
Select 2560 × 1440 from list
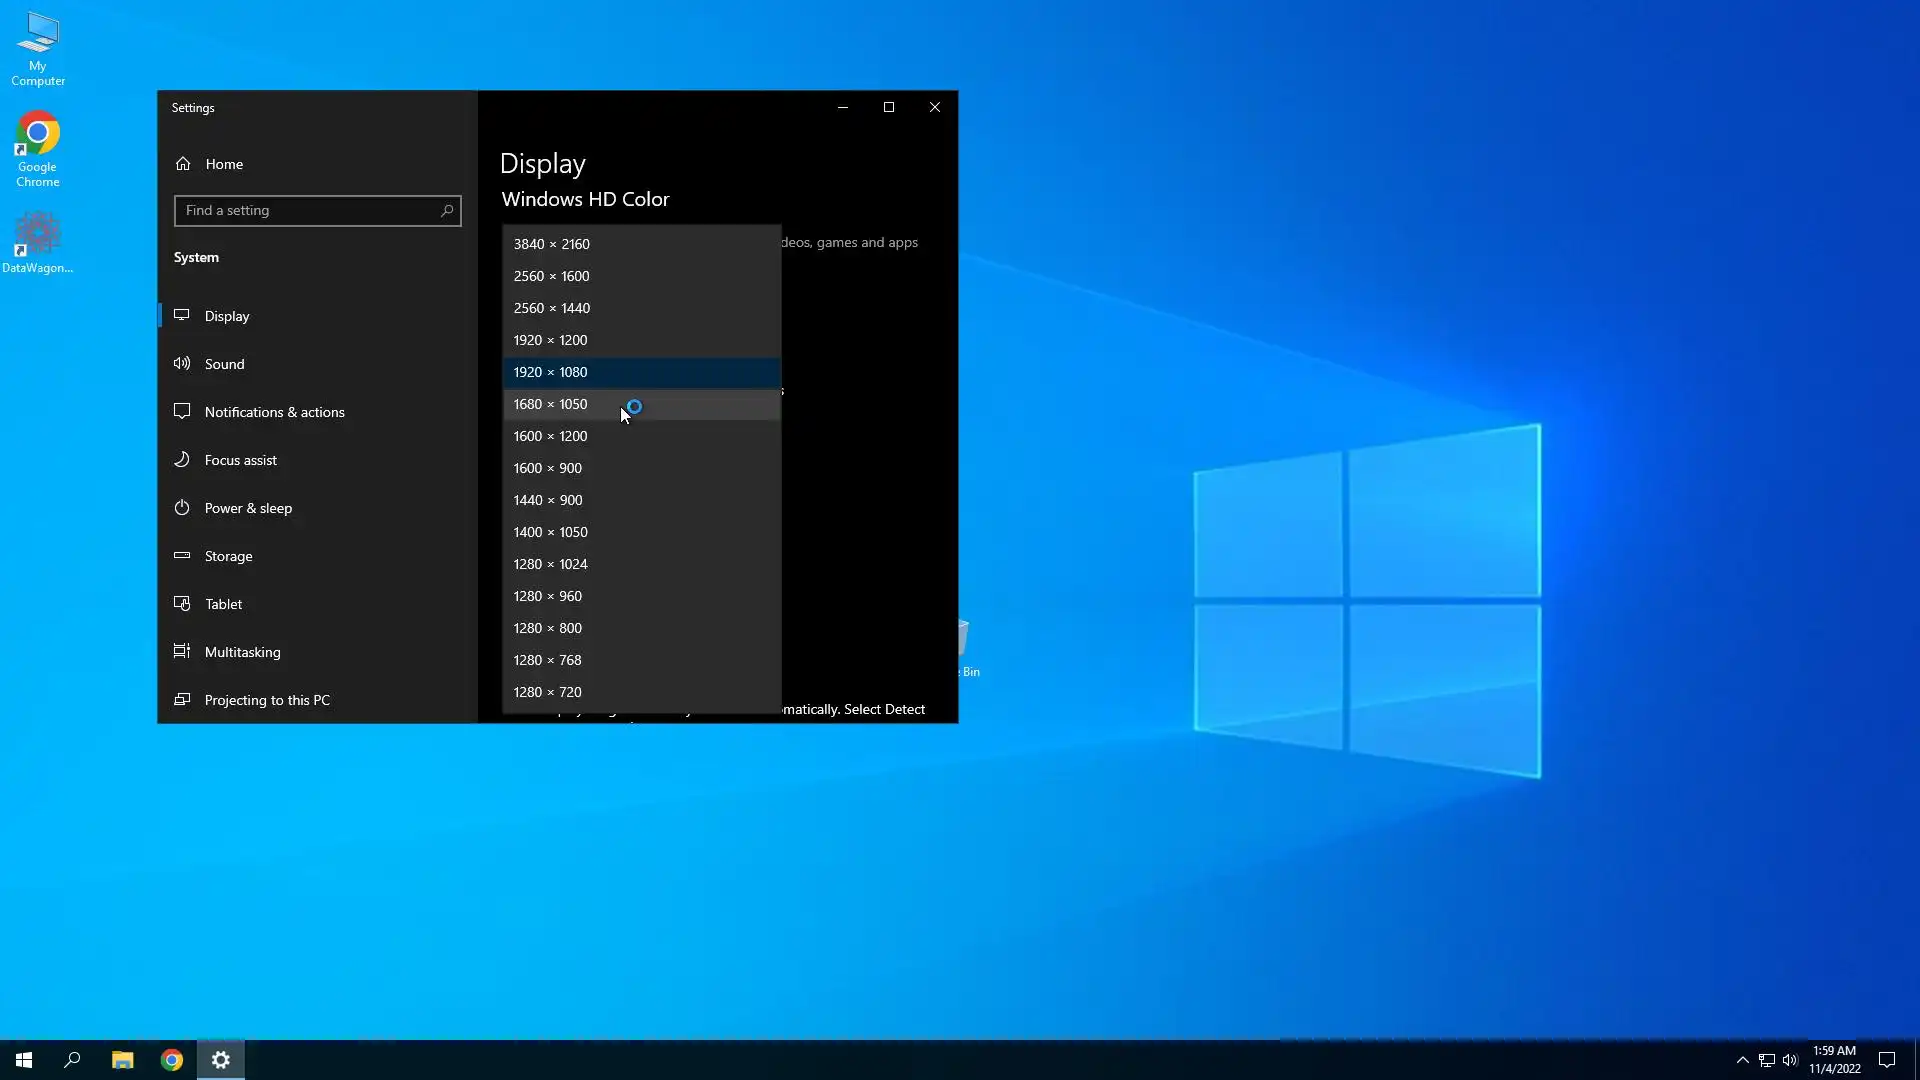(551, 308)
